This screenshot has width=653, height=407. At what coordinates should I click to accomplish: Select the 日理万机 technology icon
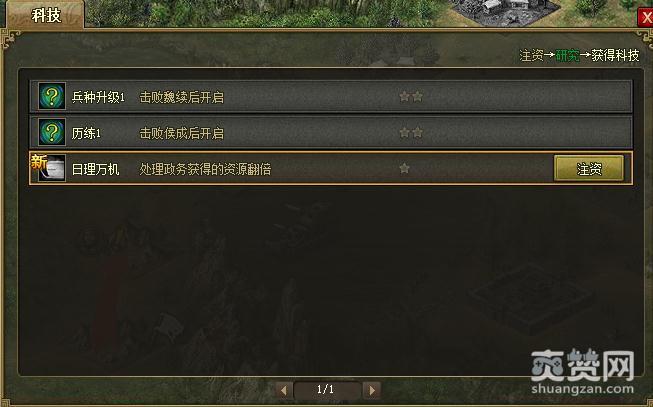pyautogui.click(x=53, y=168)
